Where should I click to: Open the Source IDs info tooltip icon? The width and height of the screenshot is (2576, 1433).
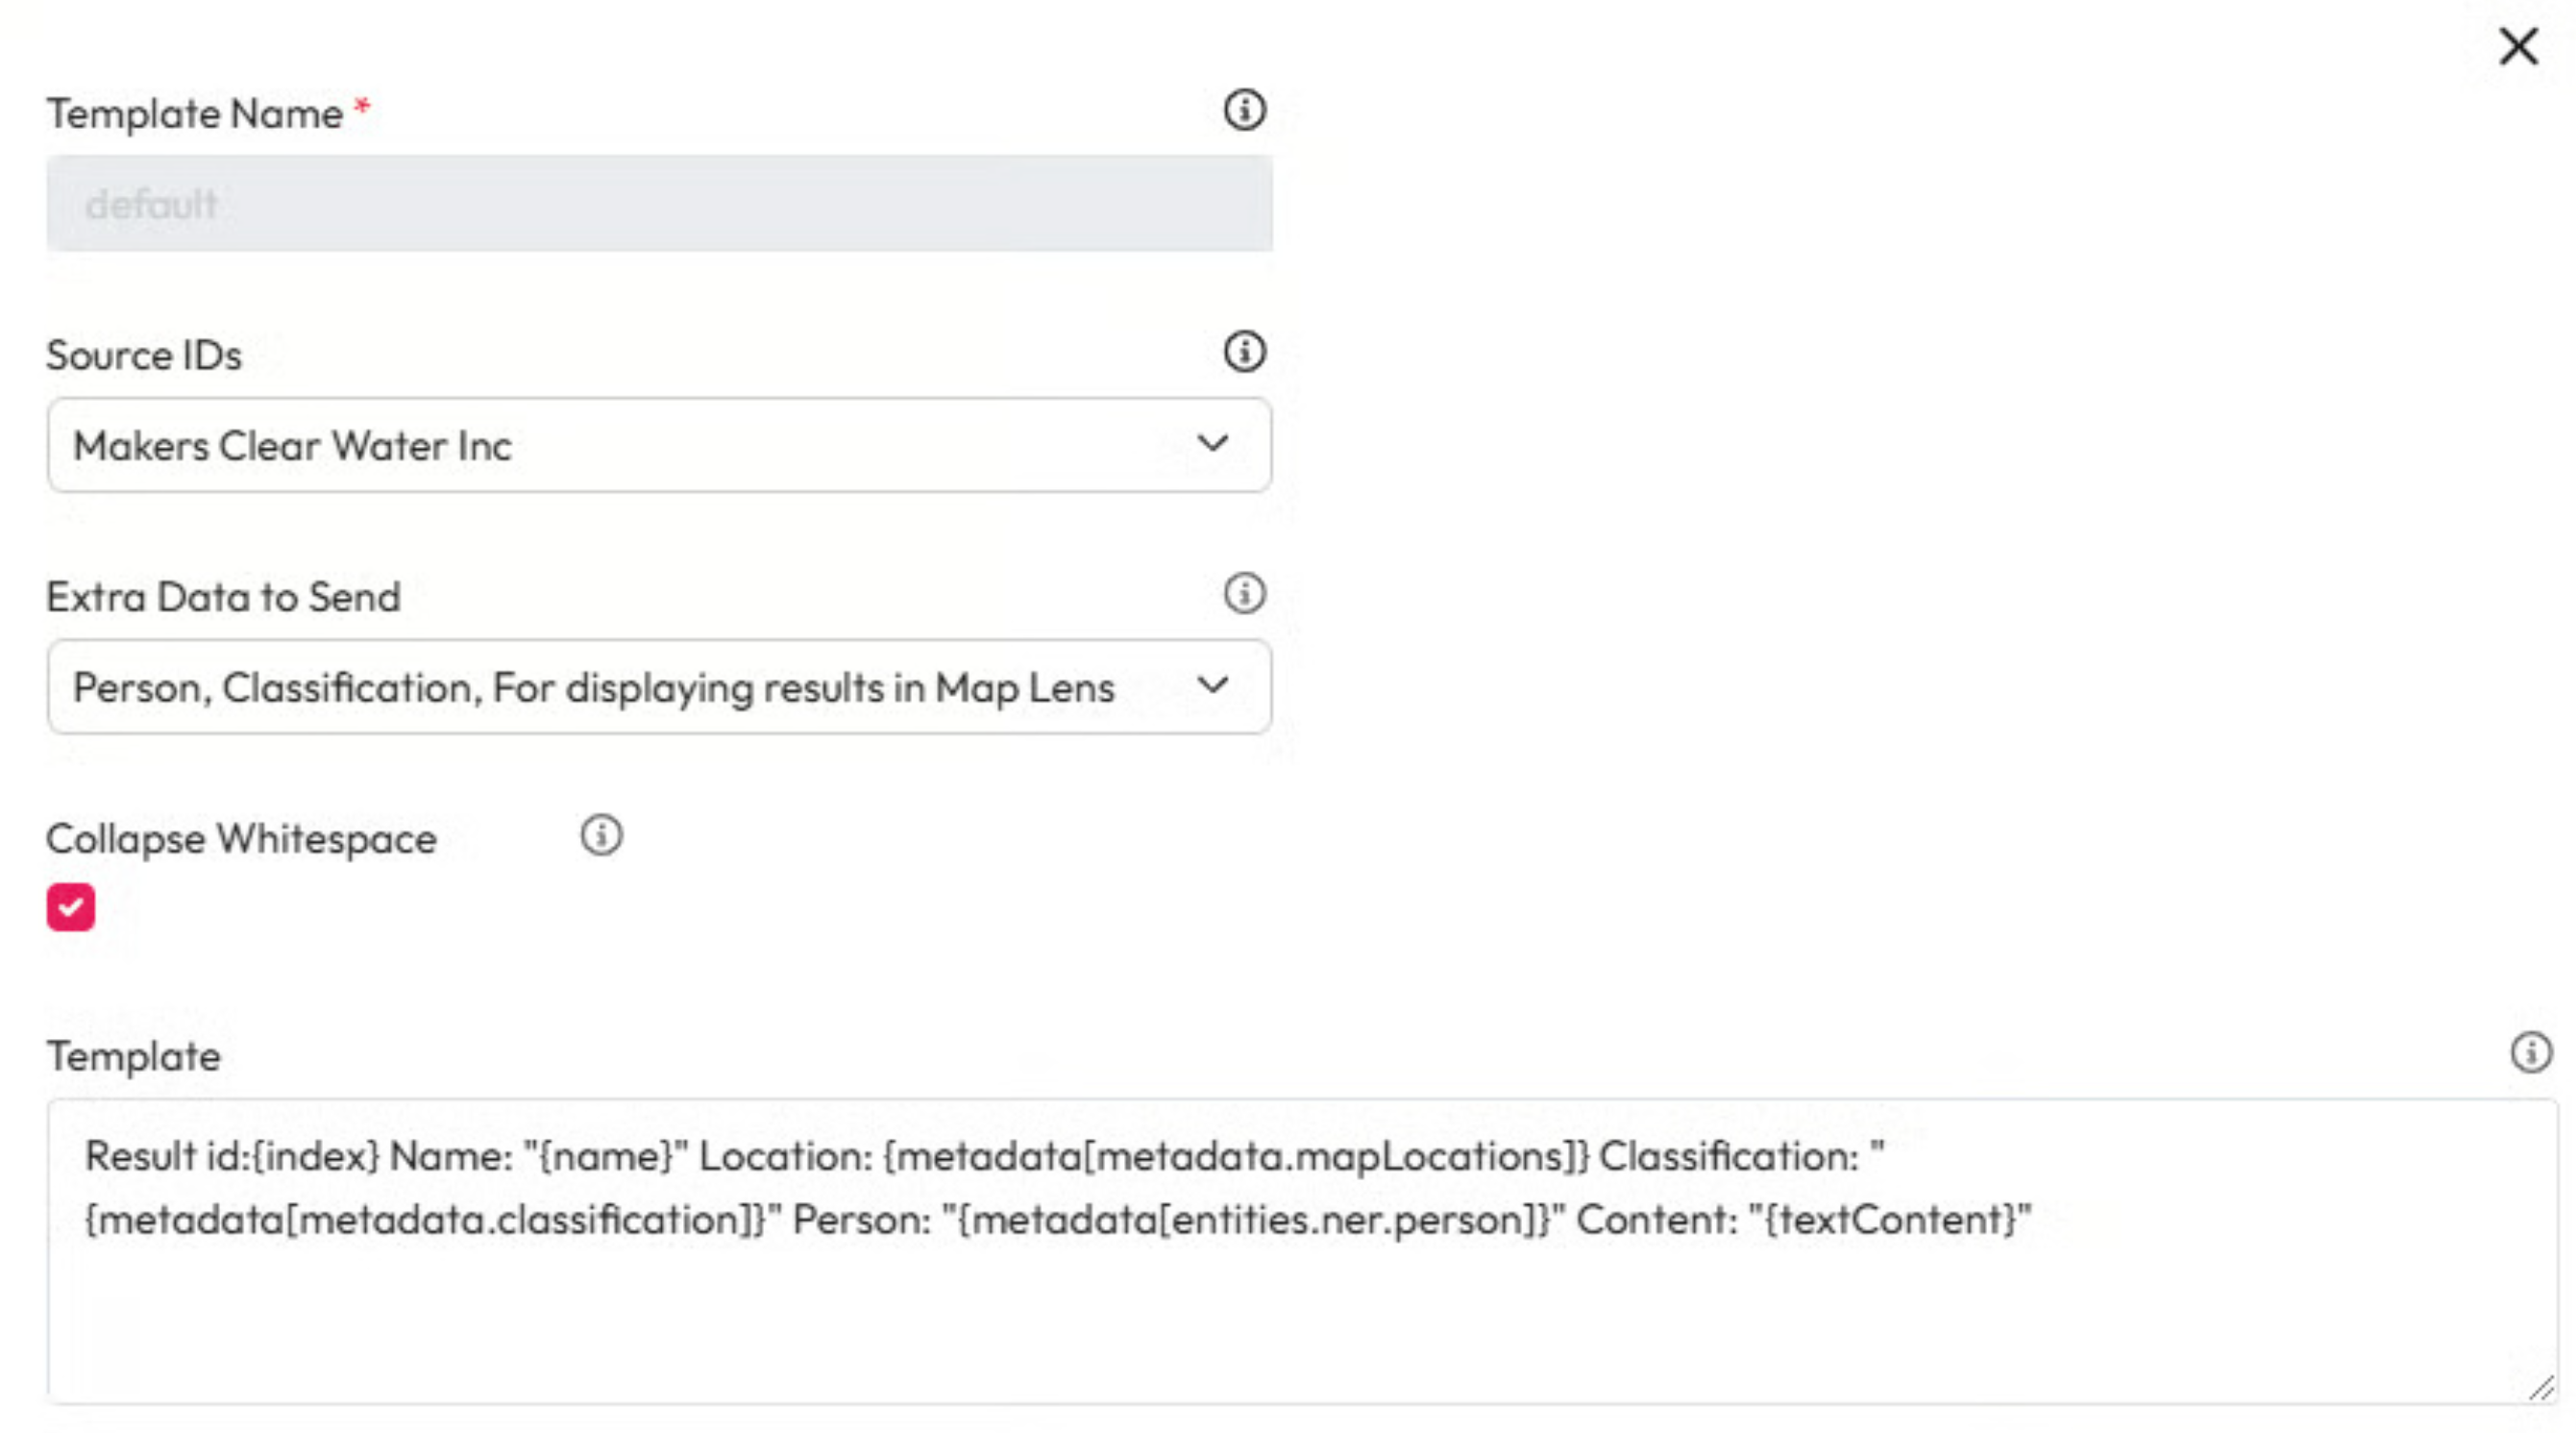(x=1244, y=352)
